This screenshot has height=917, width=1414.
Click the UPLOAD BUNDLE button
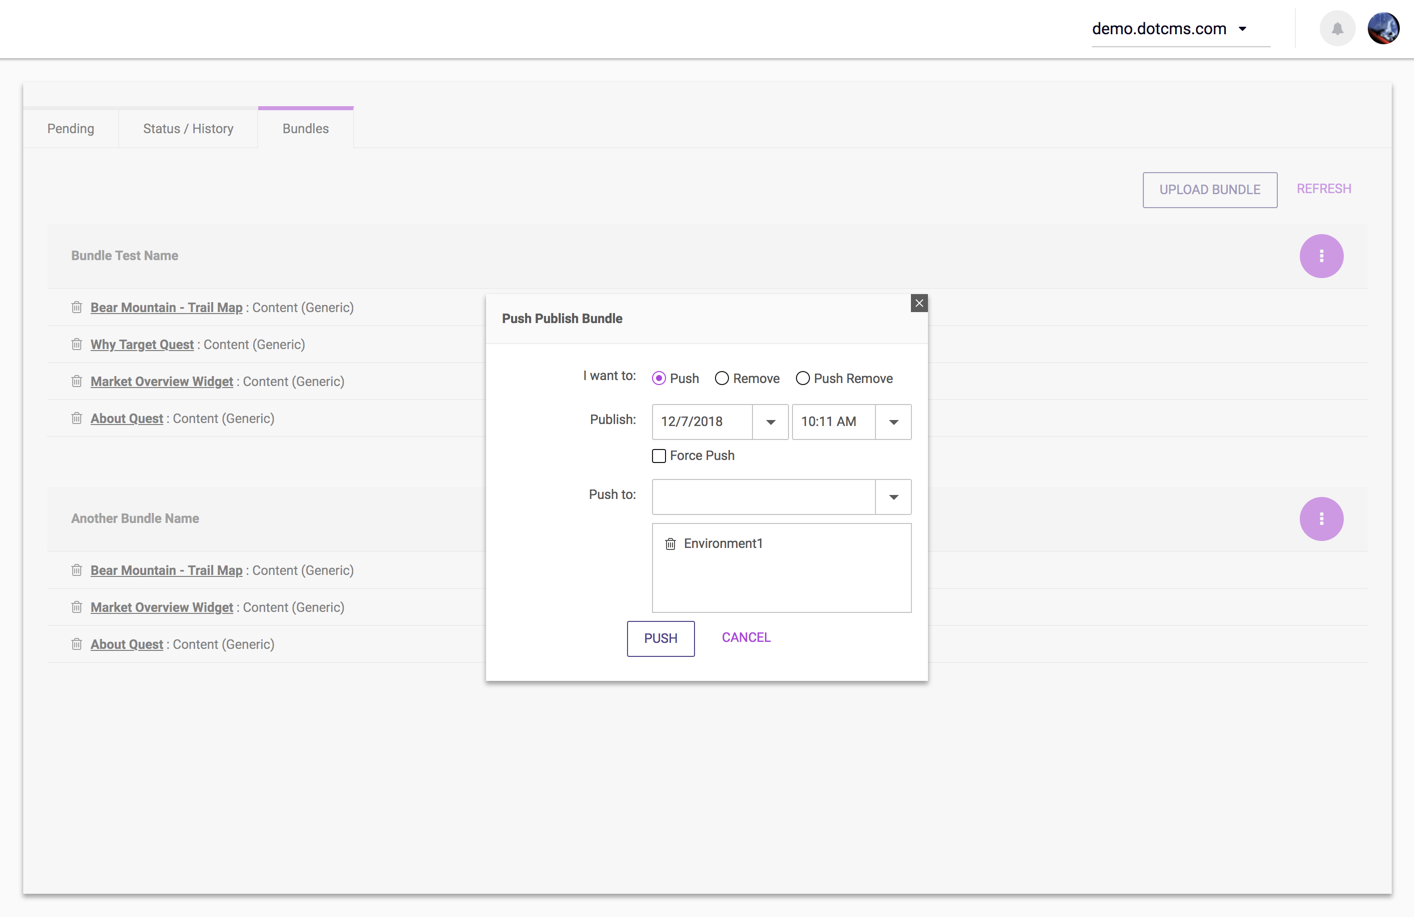click(x=1209, y=190)
